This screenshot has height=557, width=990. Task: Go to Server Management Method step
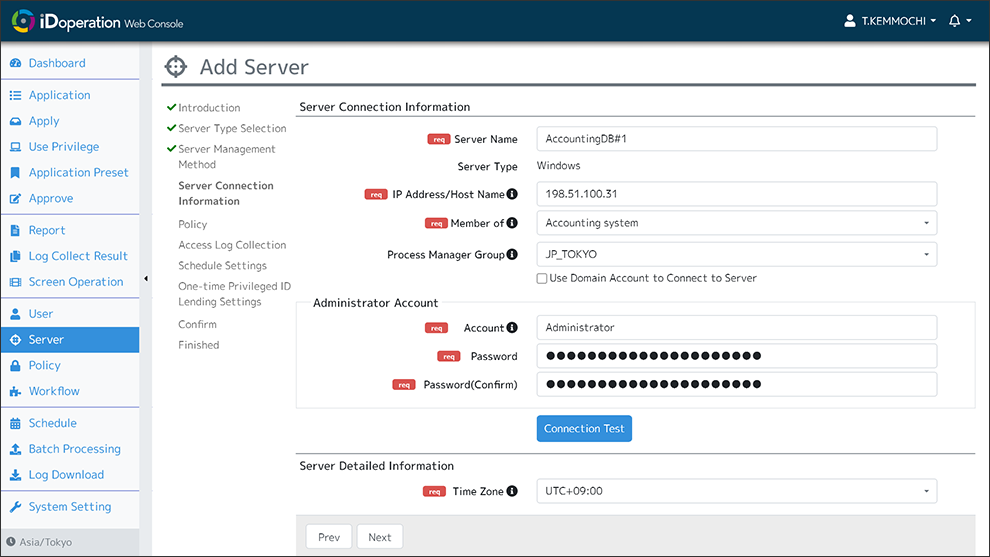pyautogui.click(x=227, y=157)
